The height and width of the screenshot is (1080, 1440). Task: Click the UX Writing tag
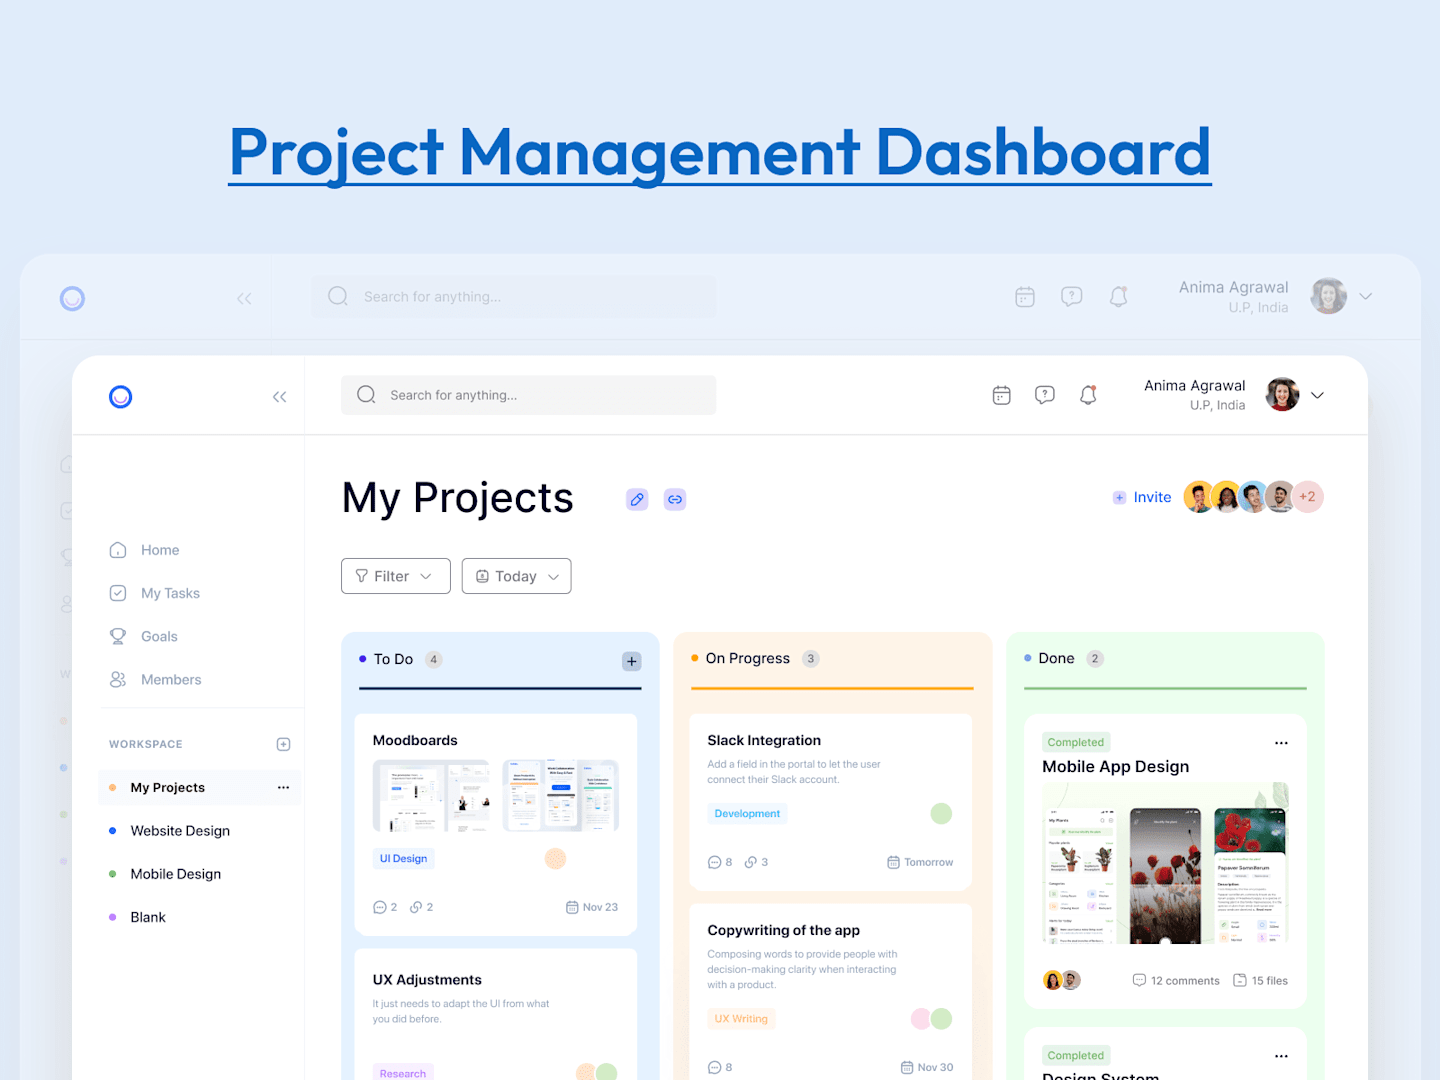741,1019
